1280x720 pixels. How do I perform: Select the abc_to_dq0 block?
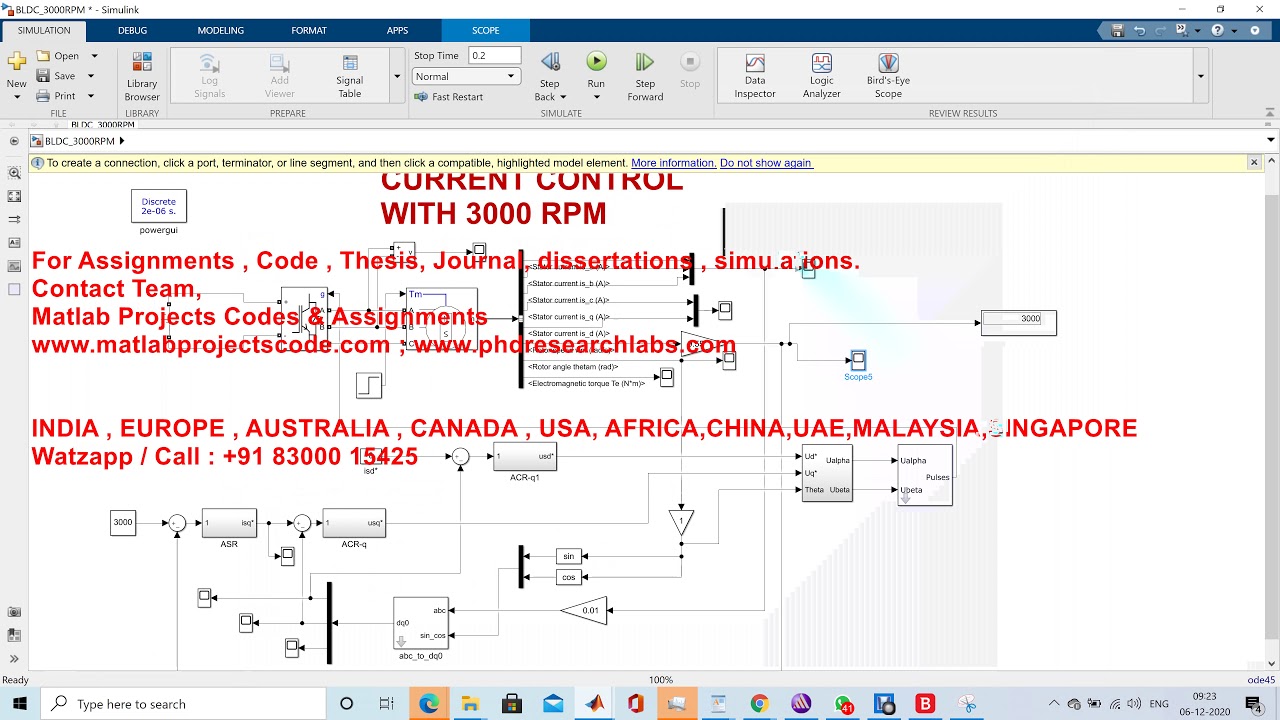421,622
